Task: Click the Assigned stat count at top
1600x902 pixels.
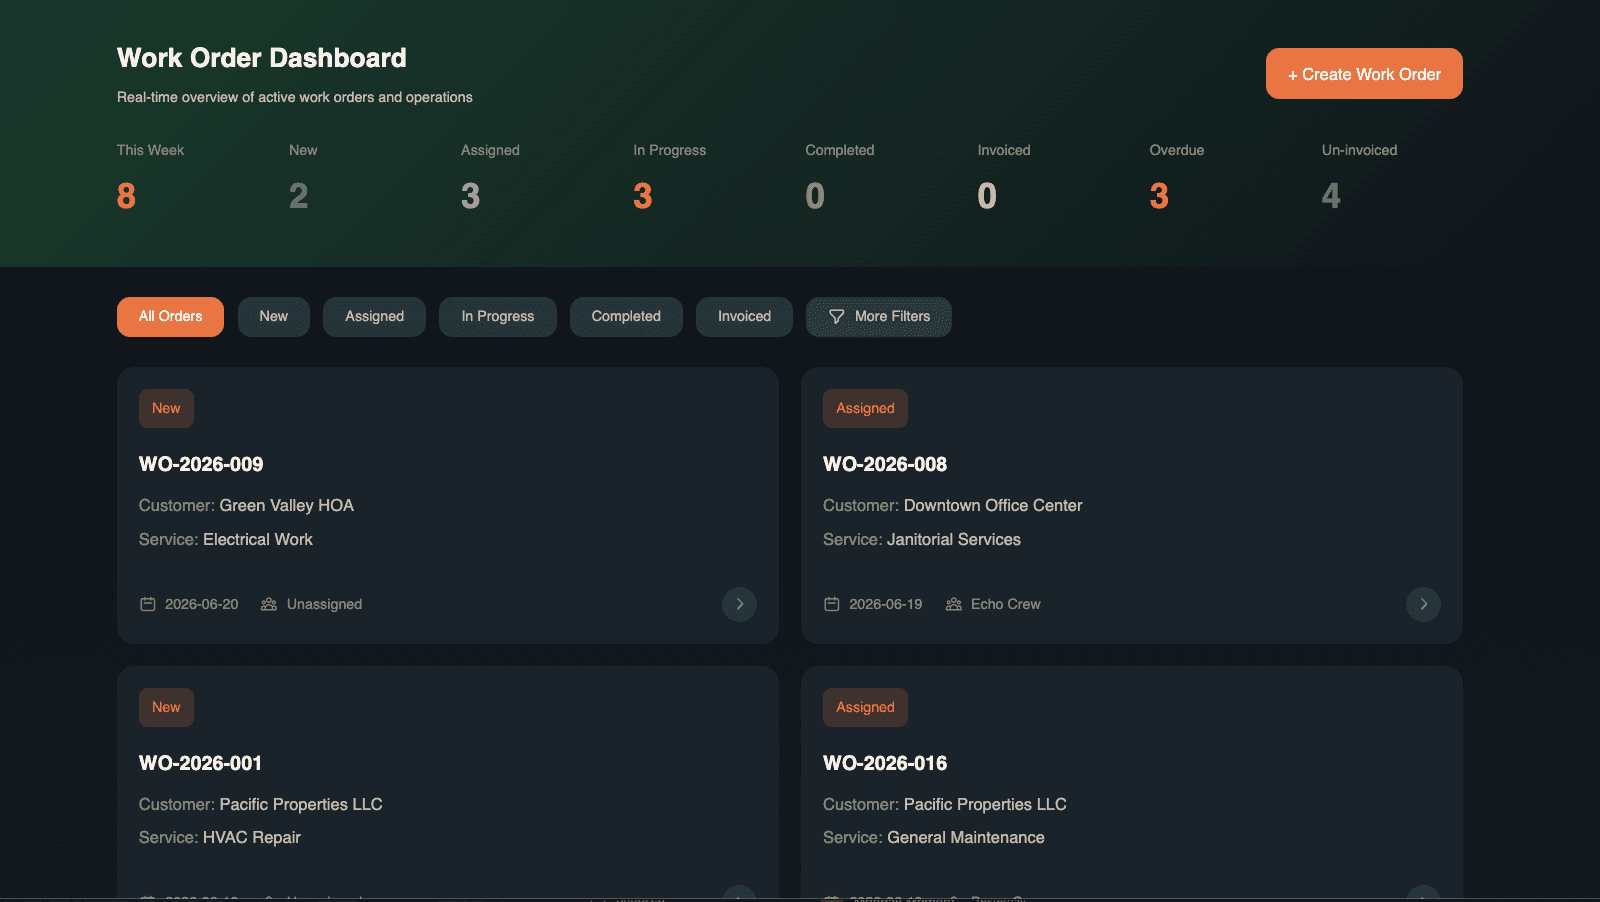Action: tap(471, 196)
